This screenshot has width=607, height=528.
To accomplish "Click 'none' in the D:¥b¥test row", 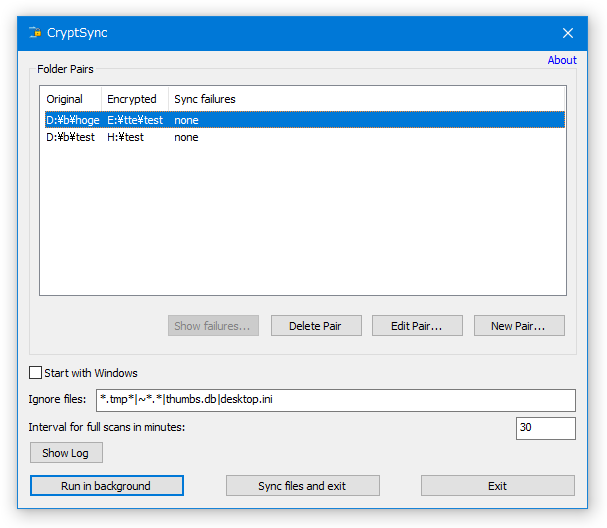I will 186,137.
